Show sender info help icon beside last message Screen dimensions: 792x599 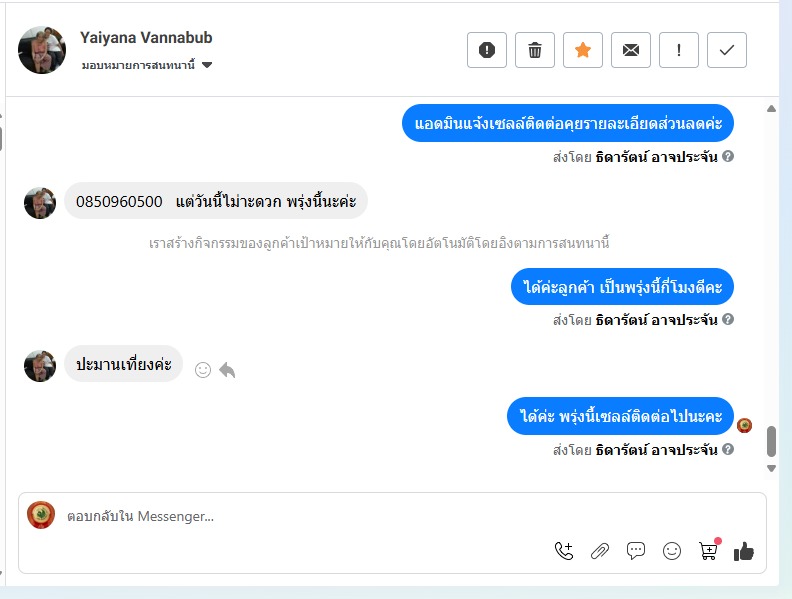point(728,449)
